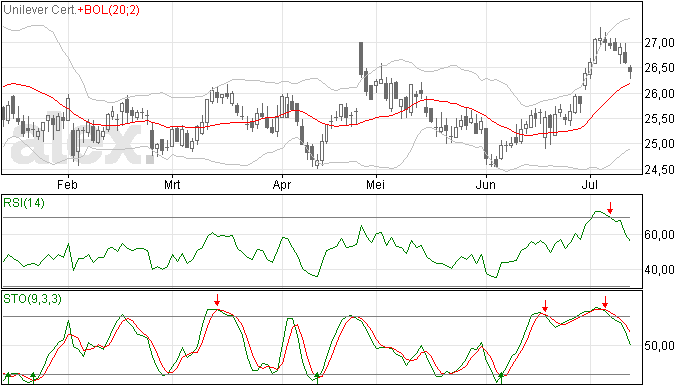Click the April green buy arrow in STO panel

pyautogui.click(x=317, y=378)
